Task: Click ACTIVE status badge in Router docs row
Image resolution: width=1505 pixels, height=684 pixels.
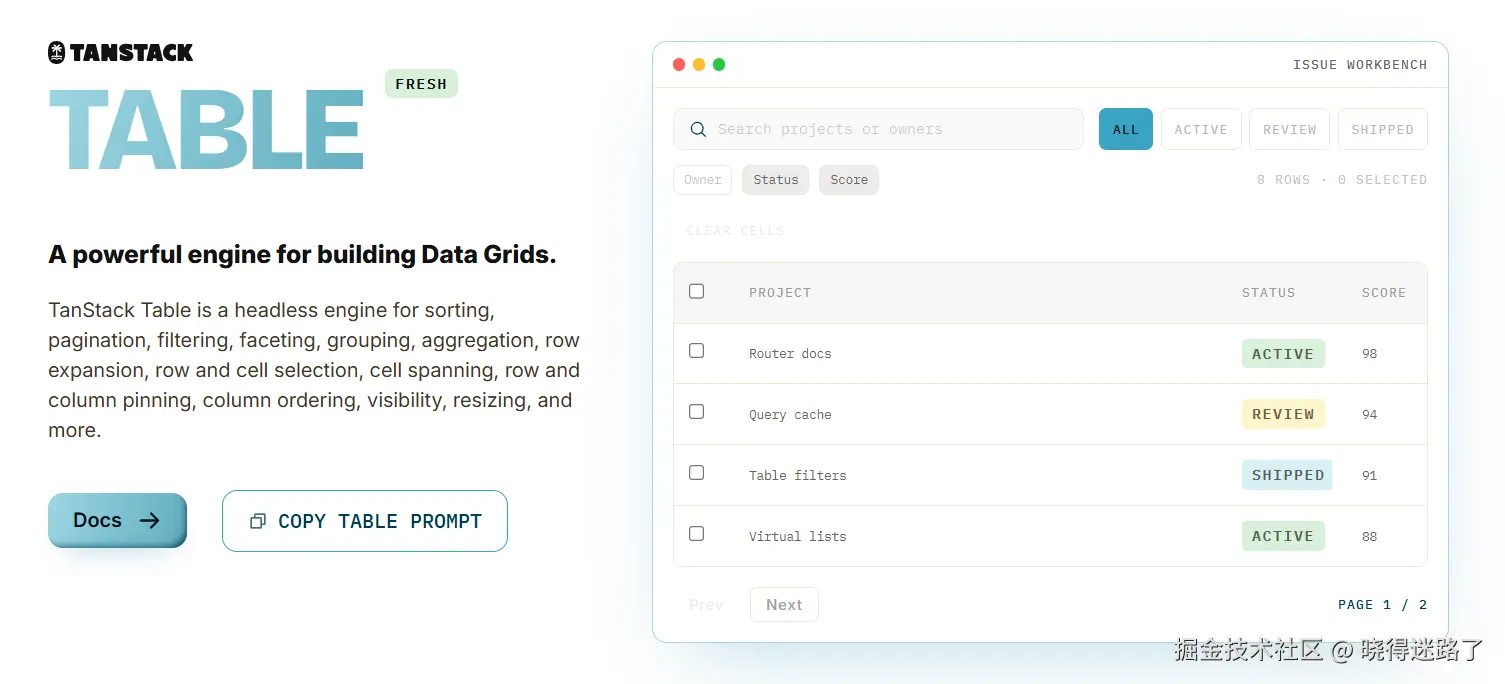Action: pos(1283,354)
